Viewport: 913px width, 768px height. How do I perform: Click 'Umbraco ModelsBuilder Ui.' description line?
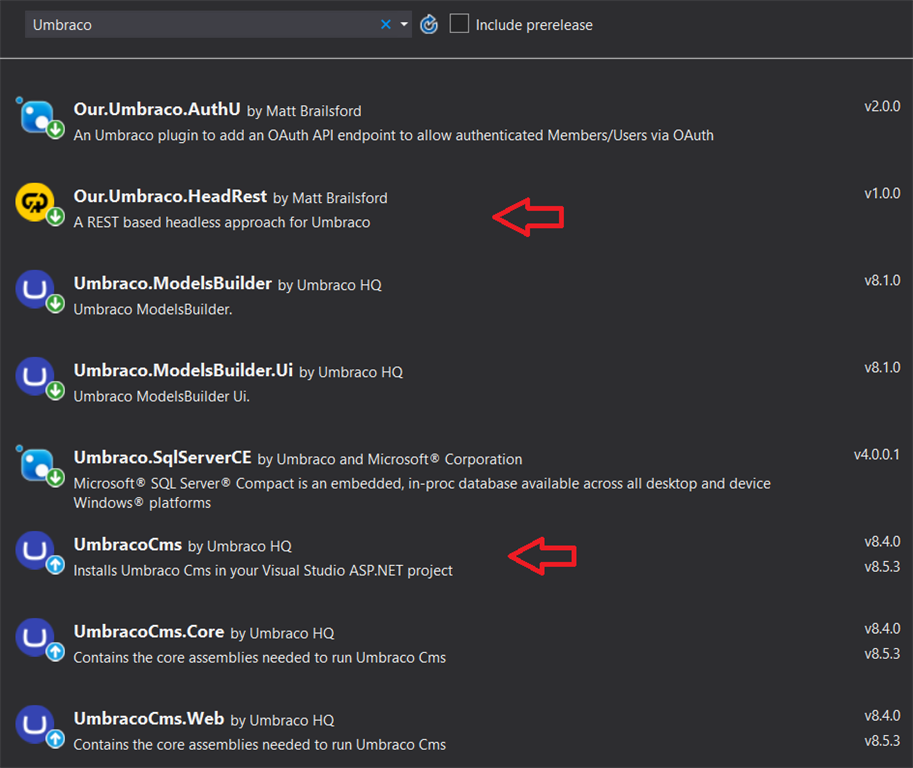coord(161,397)
